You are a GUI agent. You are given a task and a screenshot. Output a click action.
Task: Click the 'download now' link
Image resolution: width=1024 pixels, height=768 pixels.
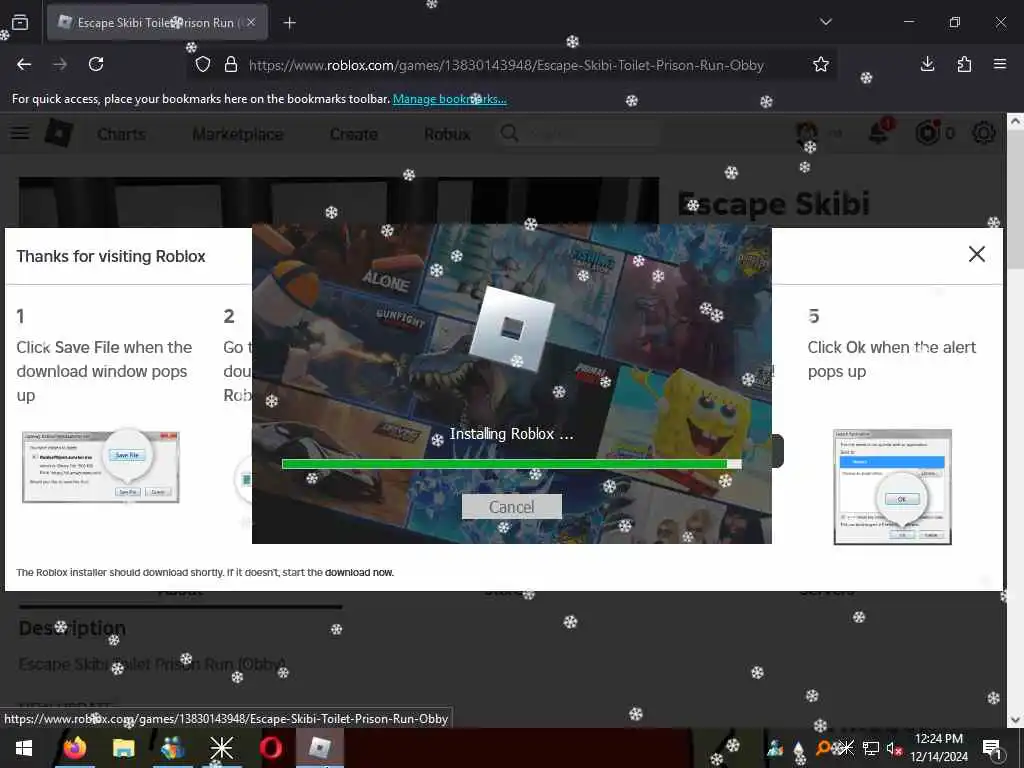click(359, 573)
